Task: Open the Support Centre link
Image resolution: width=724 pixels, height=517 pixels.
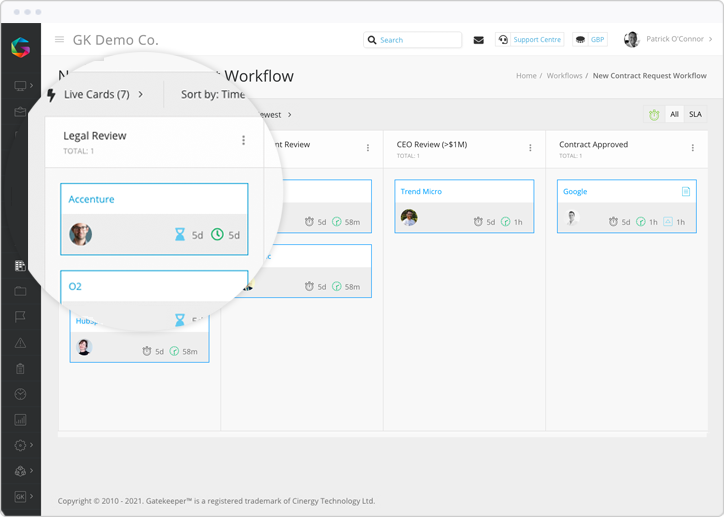Action: [x=530, y=40]
